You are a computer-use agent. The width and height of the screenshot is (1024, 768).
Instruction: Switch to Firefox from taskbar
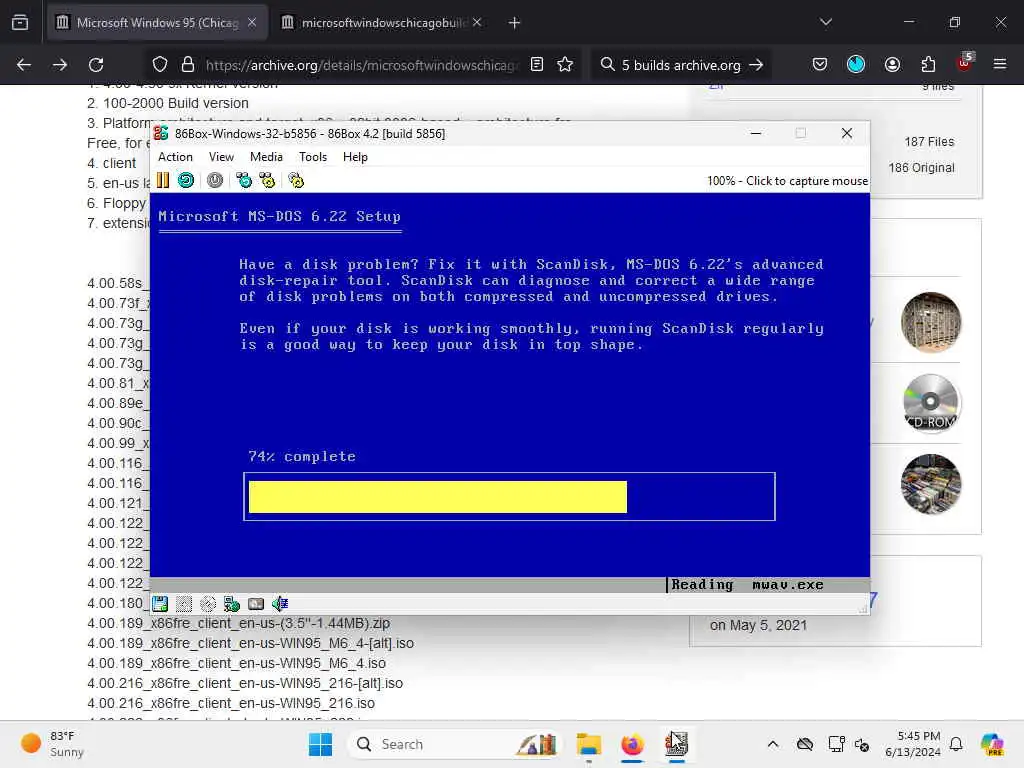pyautogui.click(x=632, y=744)
